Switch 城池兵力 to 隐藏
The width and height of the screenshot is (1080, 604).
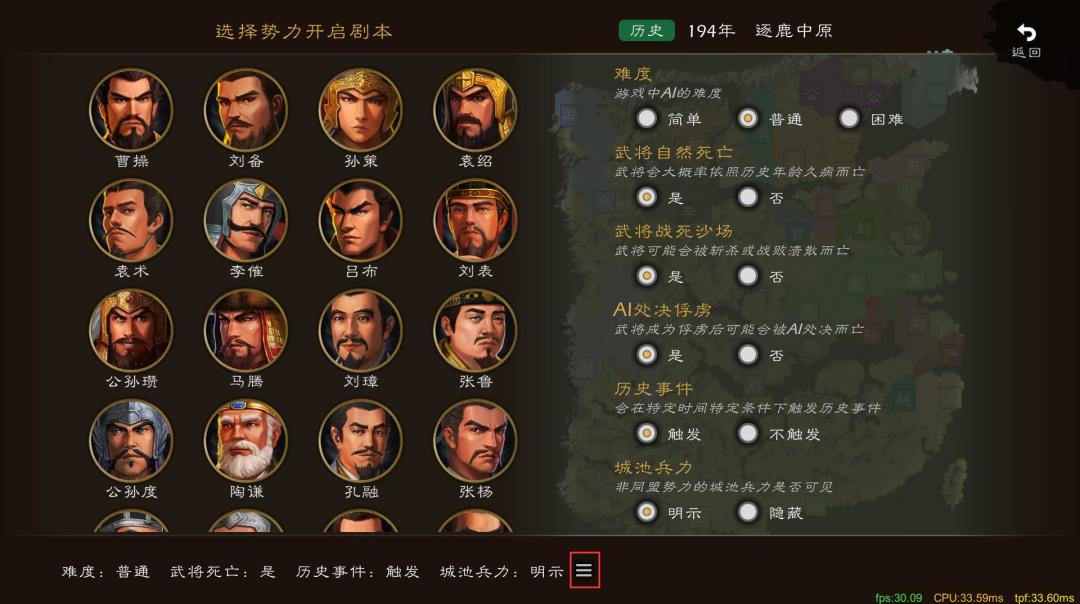748,512
